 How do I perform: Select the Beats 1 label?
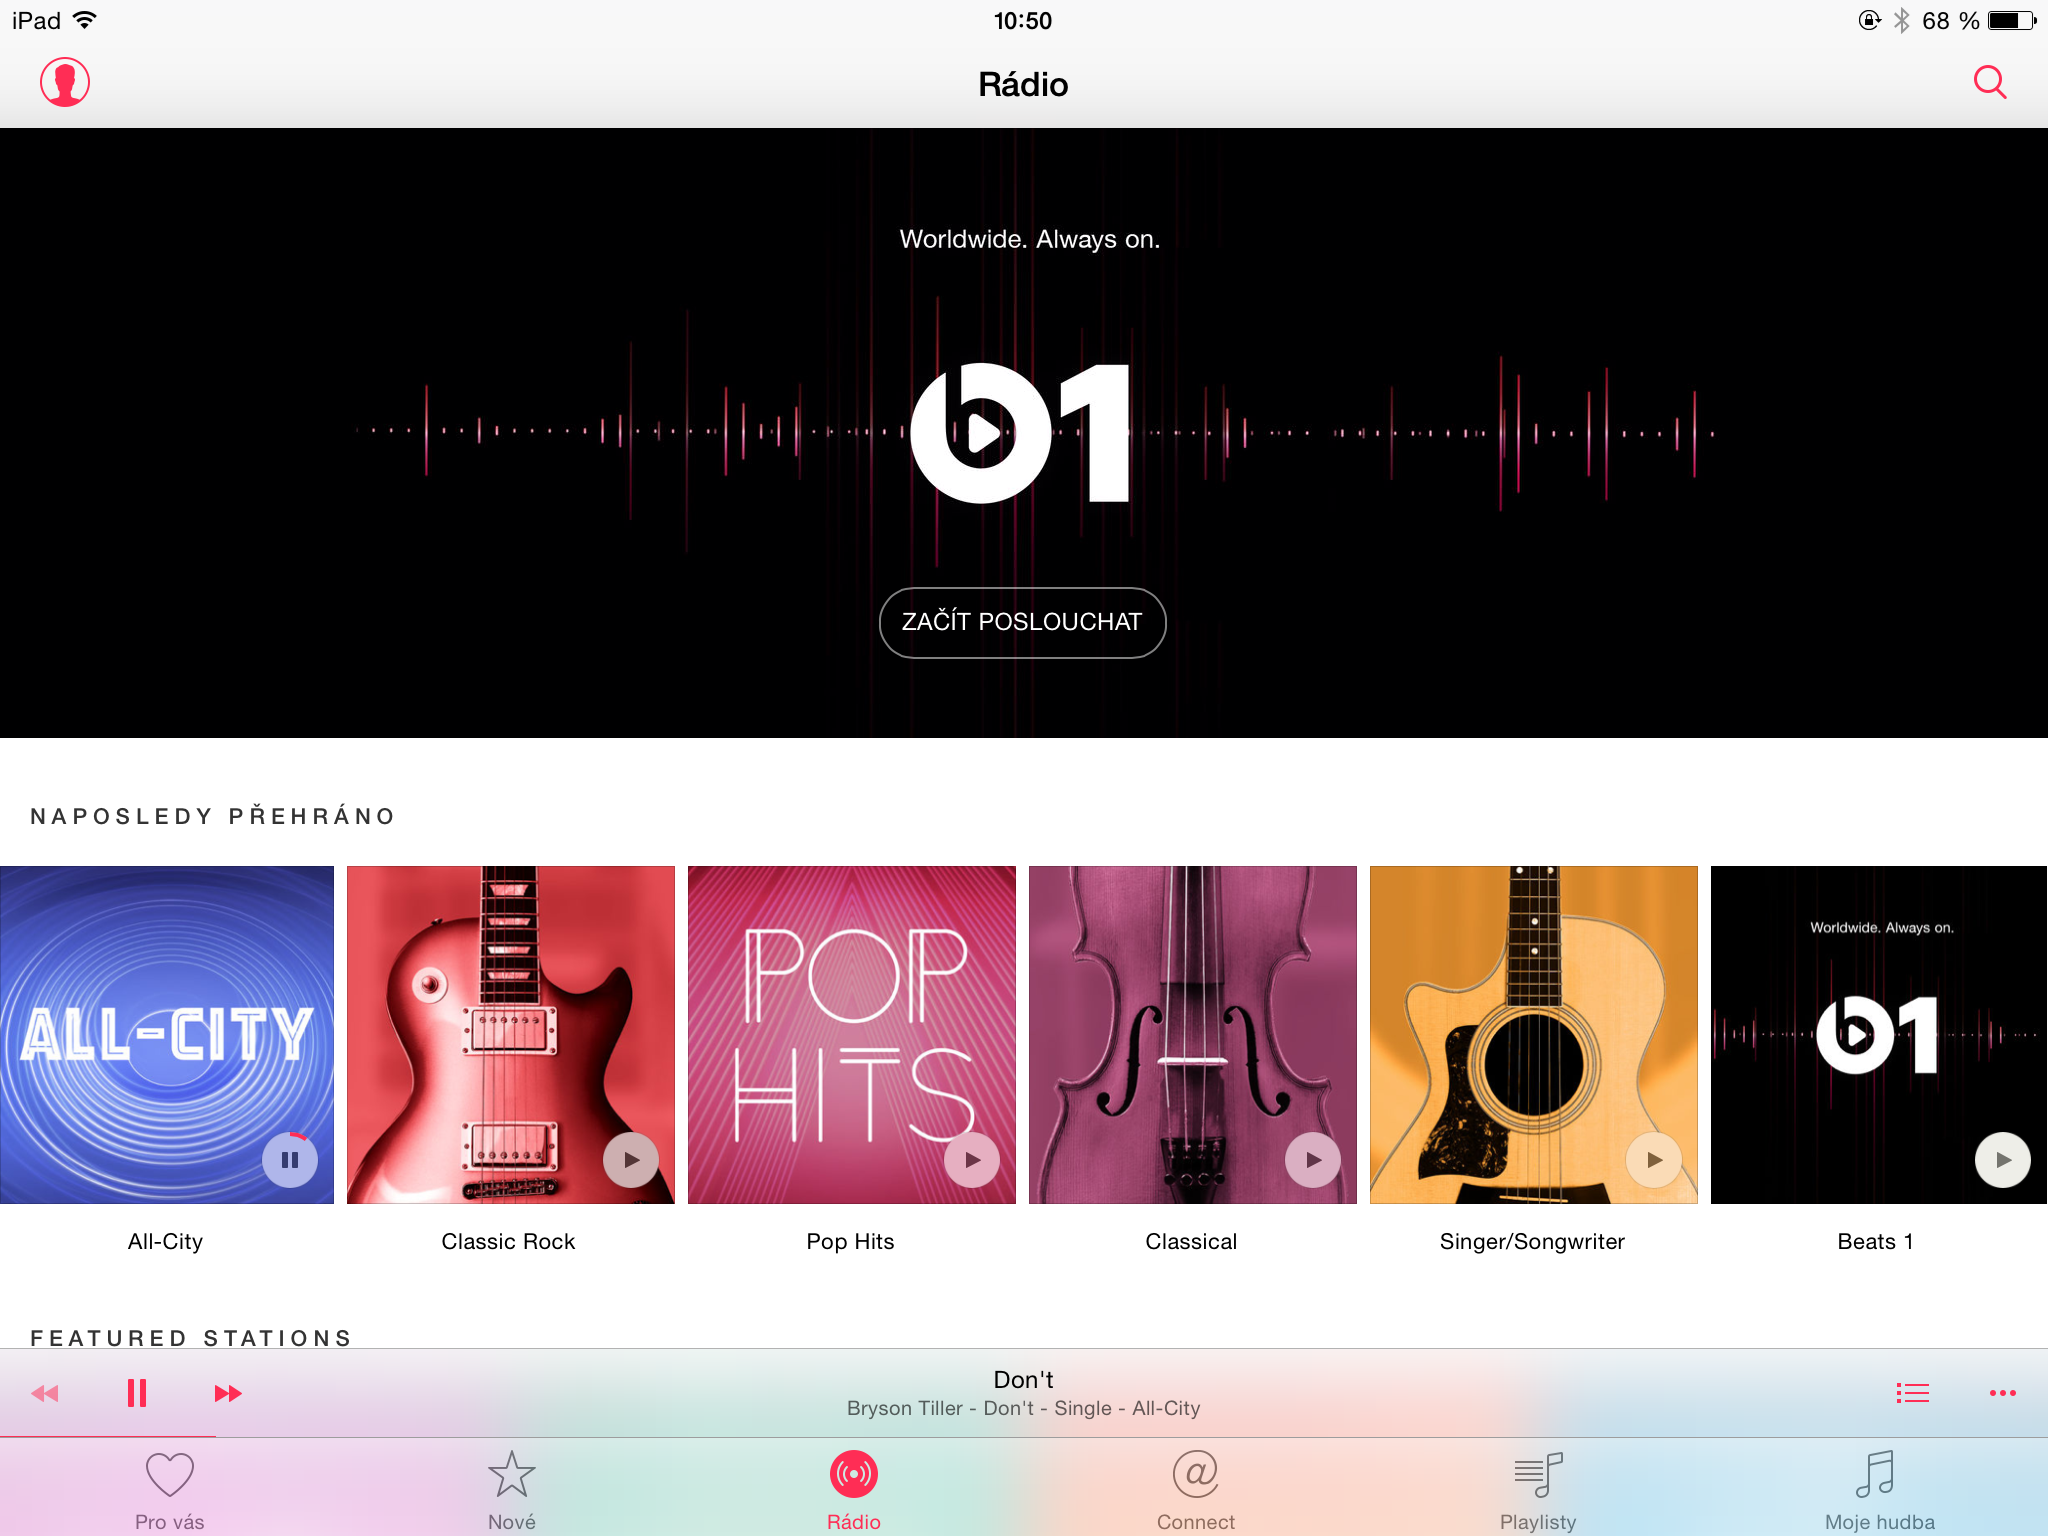[1875, 1241]
